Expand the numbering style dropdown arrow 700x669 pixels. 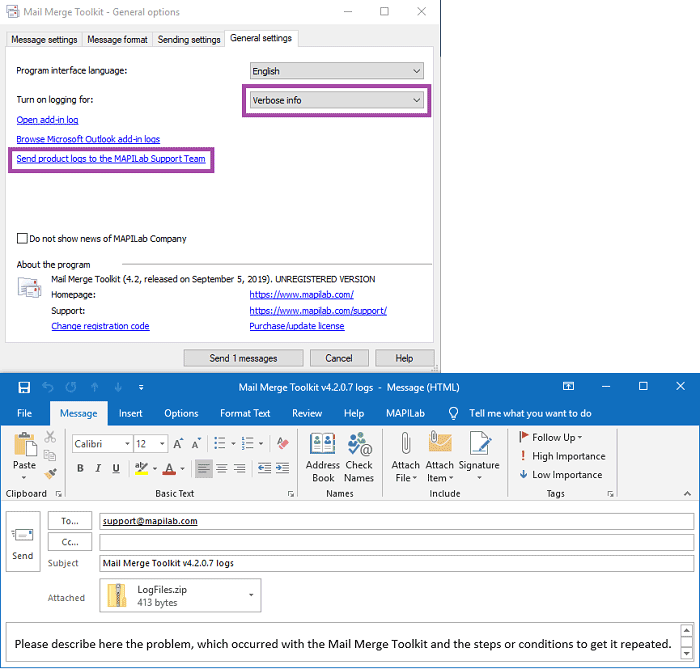coord(261,444)
